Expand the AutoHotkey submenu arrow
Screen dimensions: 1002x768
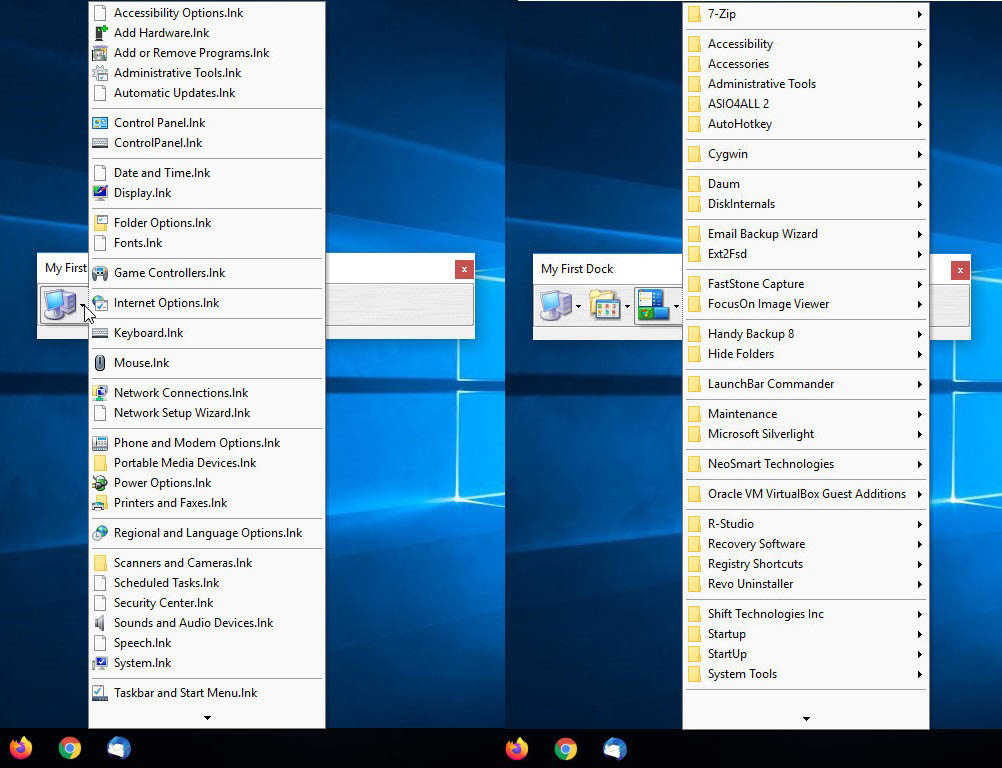tap(920, 124)
